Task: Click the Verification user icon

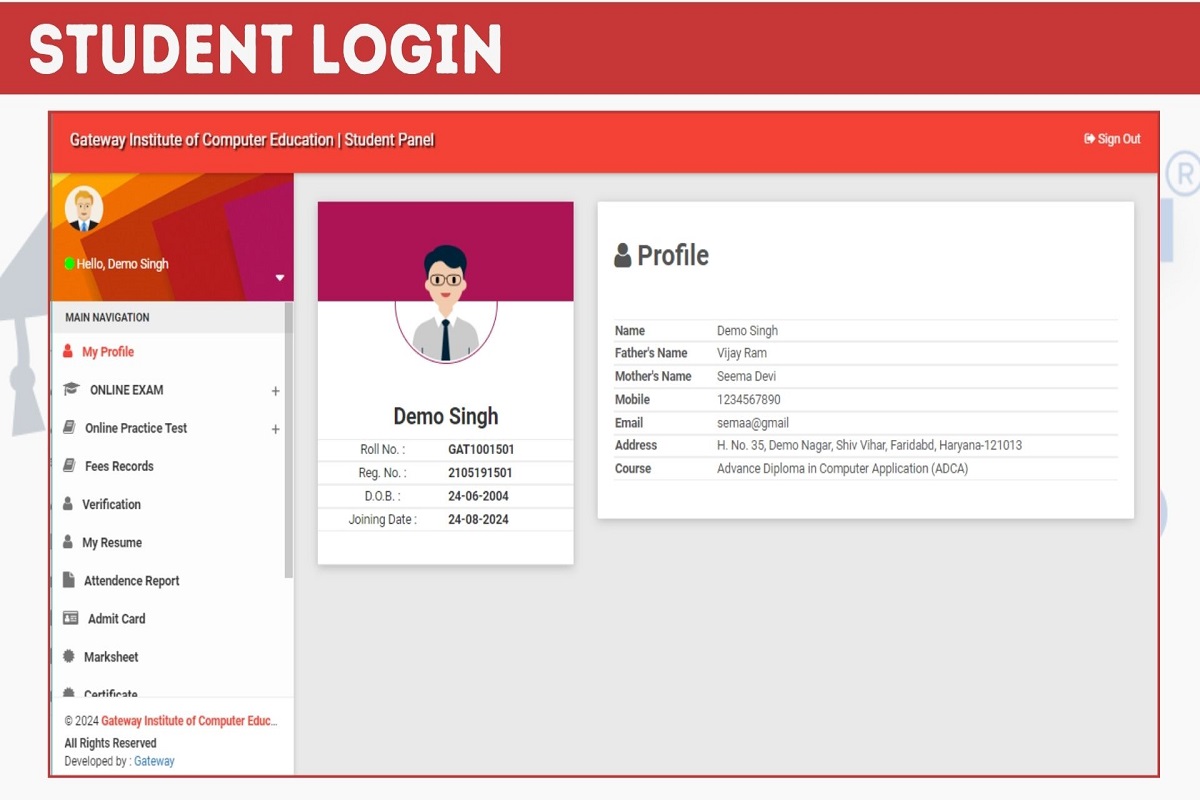Action: pos(68,504)
